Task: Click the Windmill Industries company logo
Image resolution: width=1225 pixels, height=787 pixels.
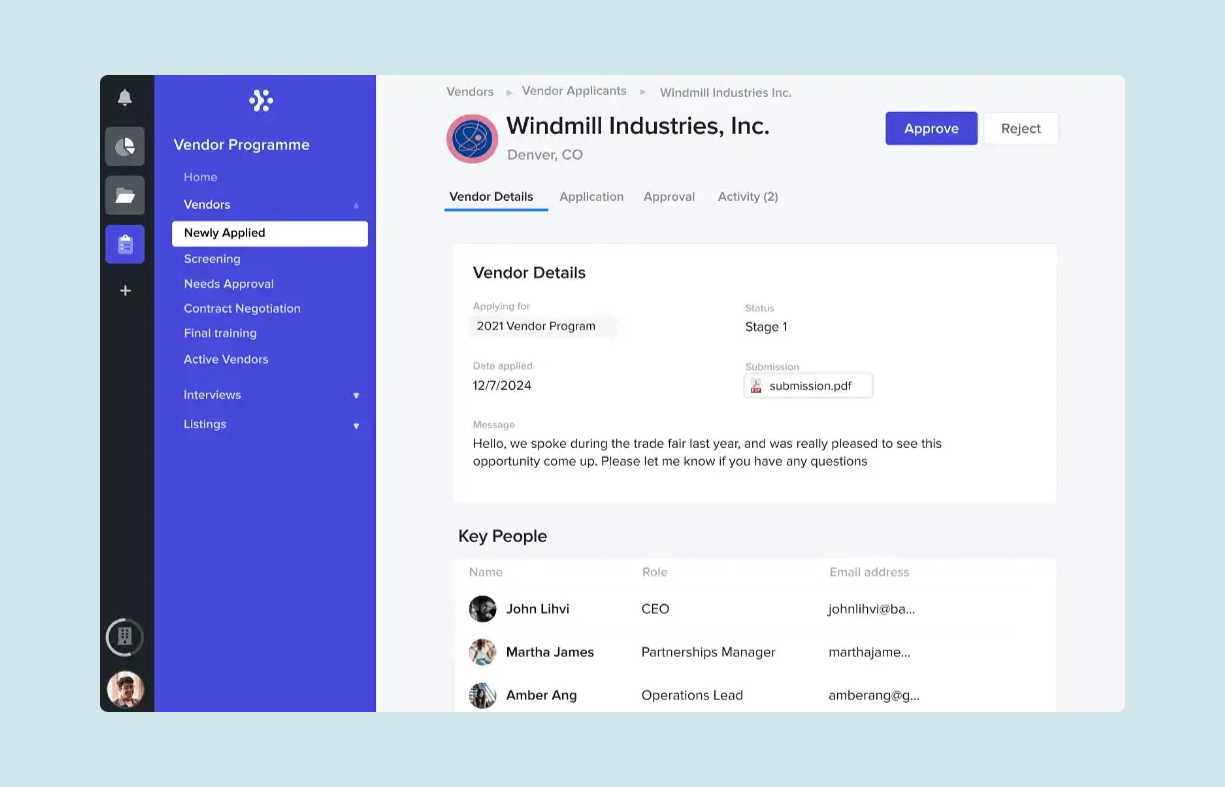Action: tap(472, 139)
